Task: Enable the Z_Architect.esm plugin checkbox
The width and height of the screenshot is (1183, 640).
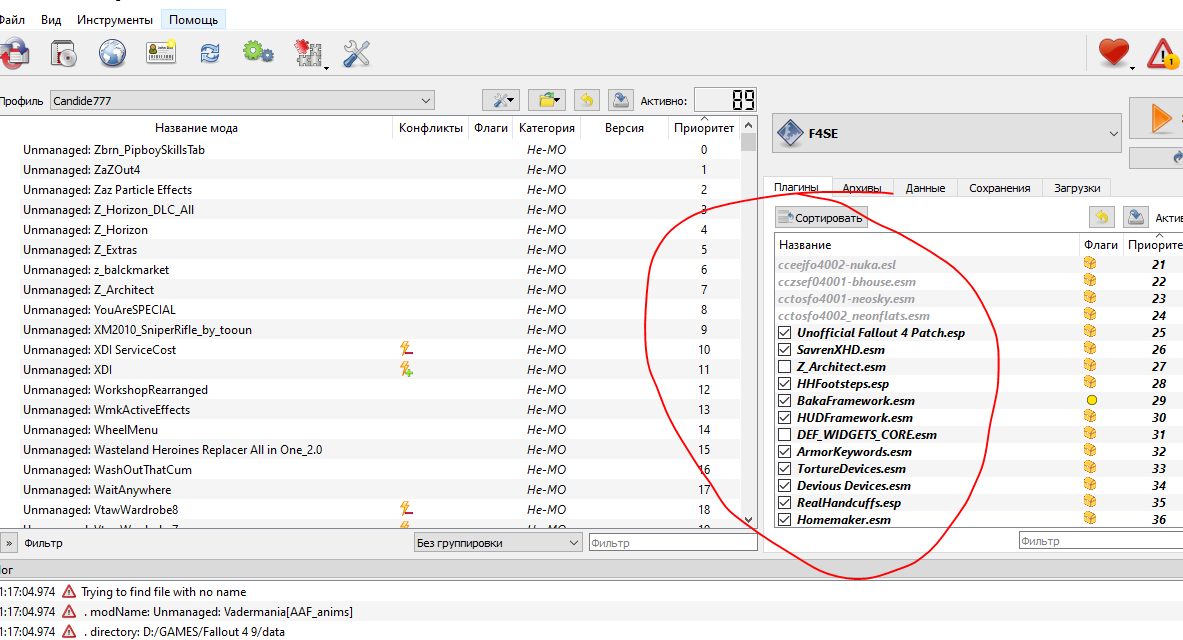Action: [785, 367]
